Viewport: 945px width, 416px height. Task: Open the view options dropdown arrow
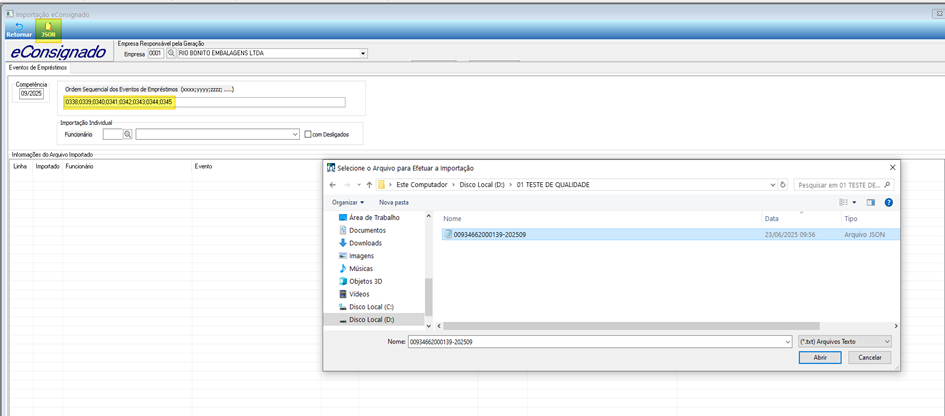coord(855,203)
